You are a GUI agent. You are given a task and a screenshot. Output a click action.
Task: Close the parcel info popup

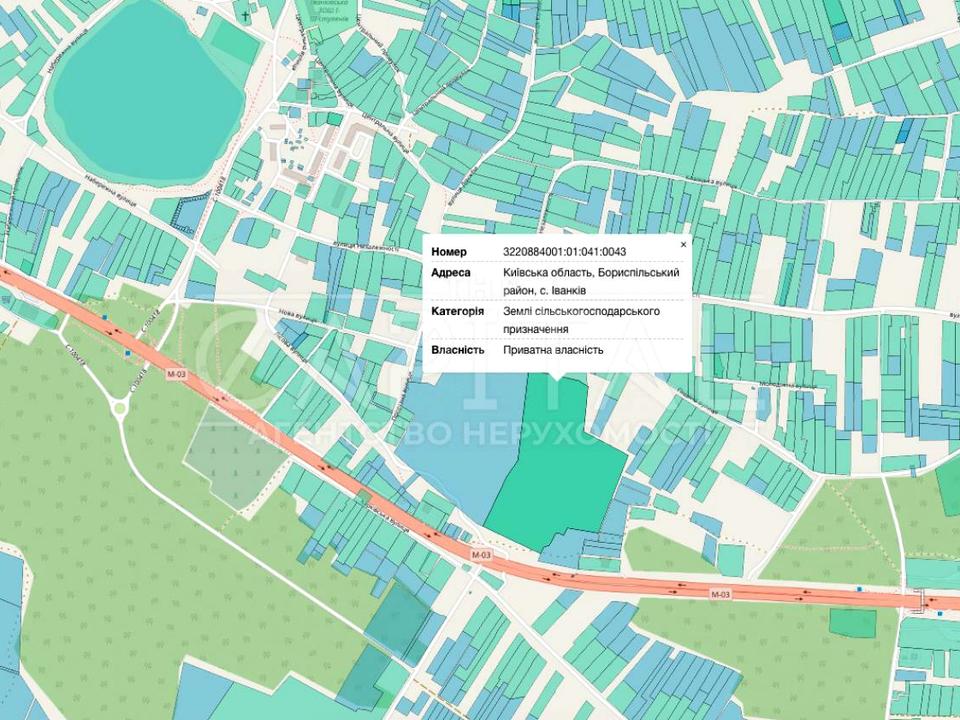[x=684, y=244]
